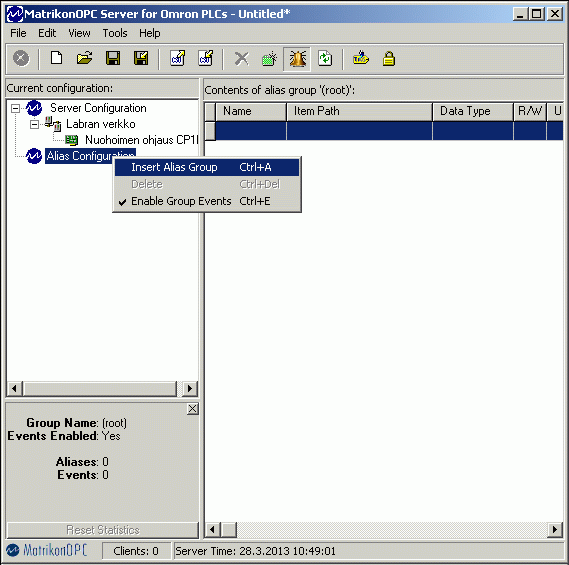Click the 'Events: 0' statistic text
This screenshot has height=565, width=569.
[x=83, y=475]
